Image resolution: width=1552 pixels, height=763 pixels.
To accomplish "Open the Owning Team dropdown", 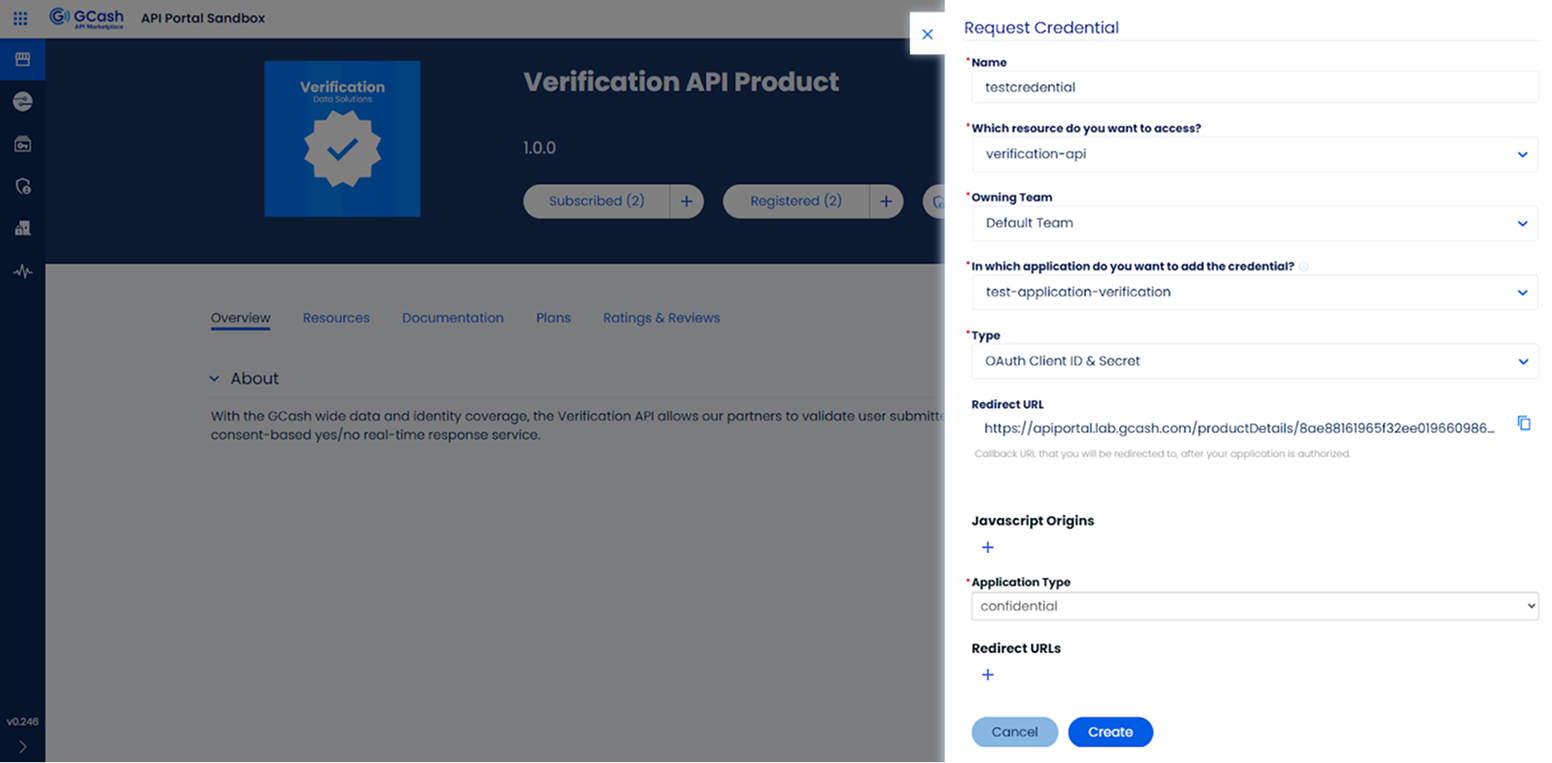I will point(1254,223).
